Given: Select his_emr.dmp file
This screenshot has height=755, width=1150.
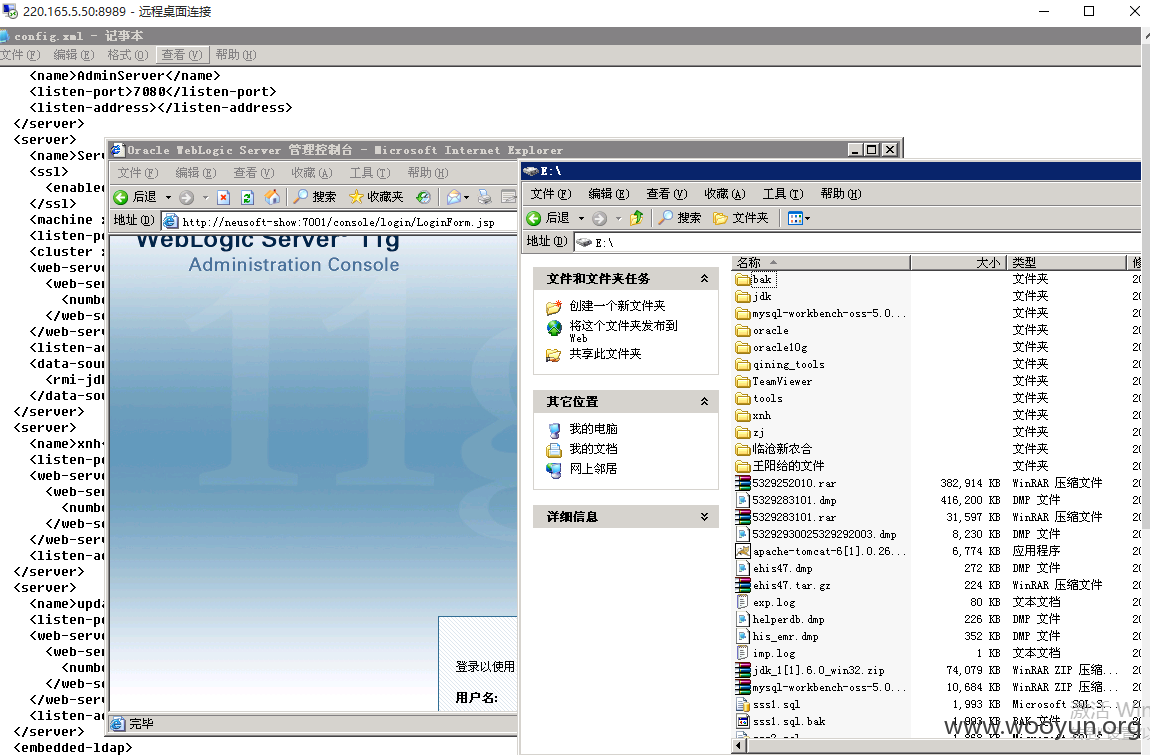Looking at the screenshot, I should click(x=777, y=636).
